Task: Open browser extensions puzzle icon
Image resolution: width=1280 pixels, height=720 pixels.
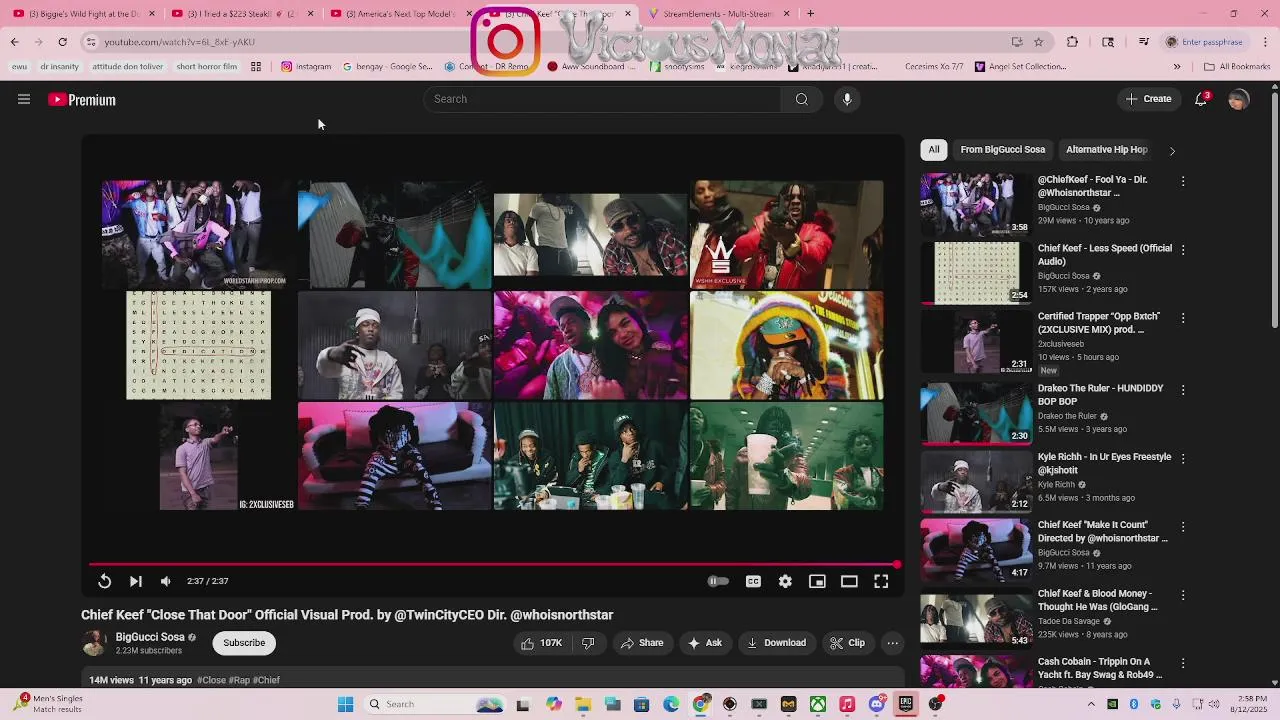Action: coord(1072,42)
